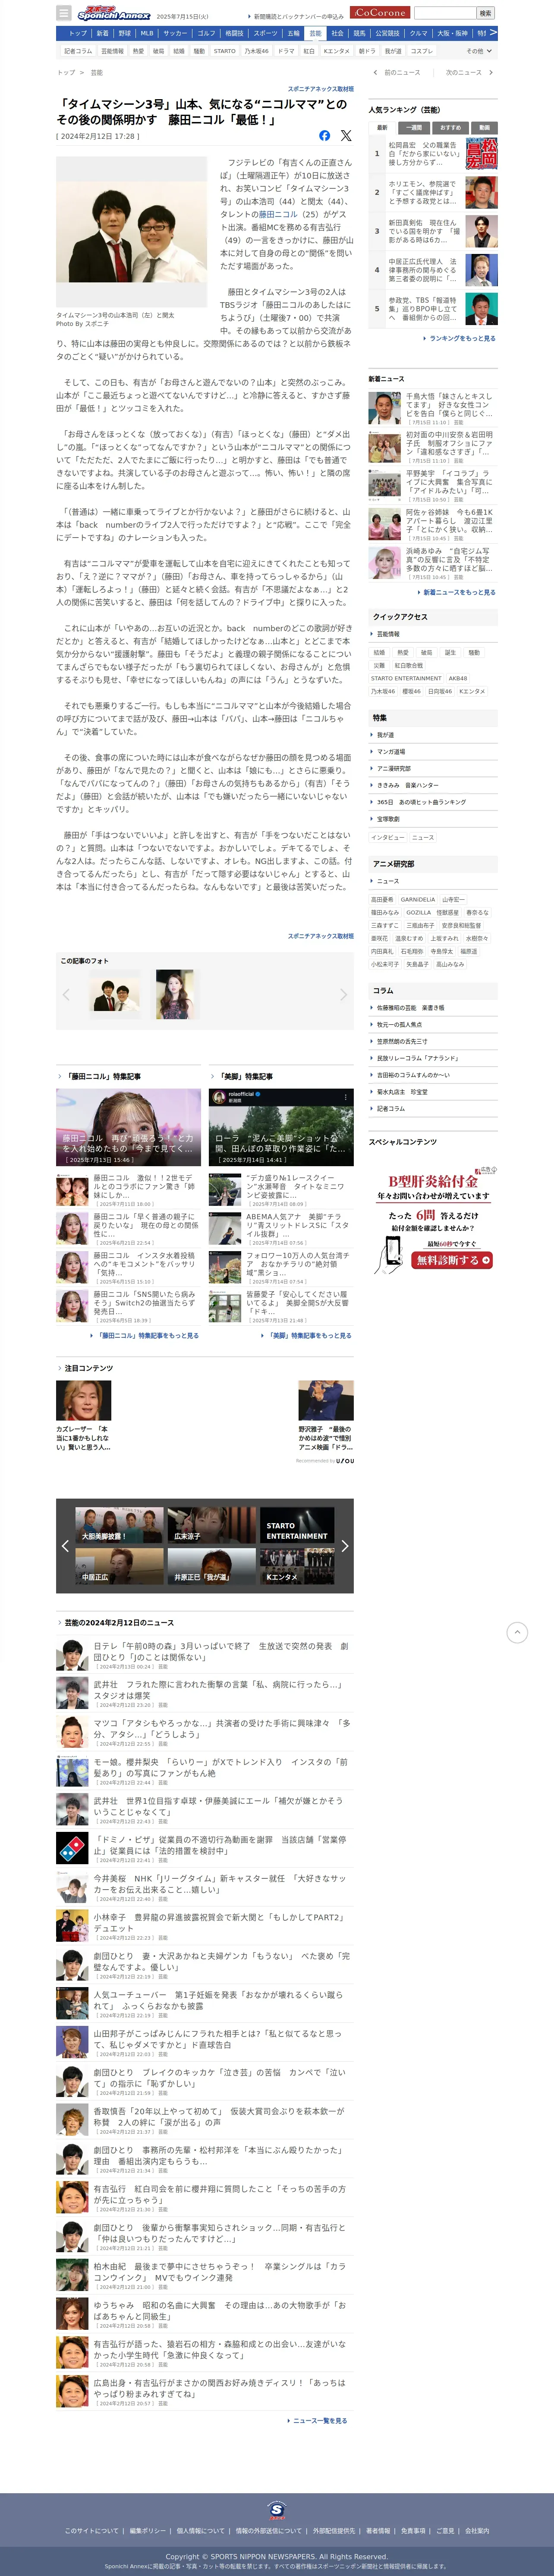The image size is (554, 2576).
Task: Open その他 dropdown in sub navigation
Action: 478,51
